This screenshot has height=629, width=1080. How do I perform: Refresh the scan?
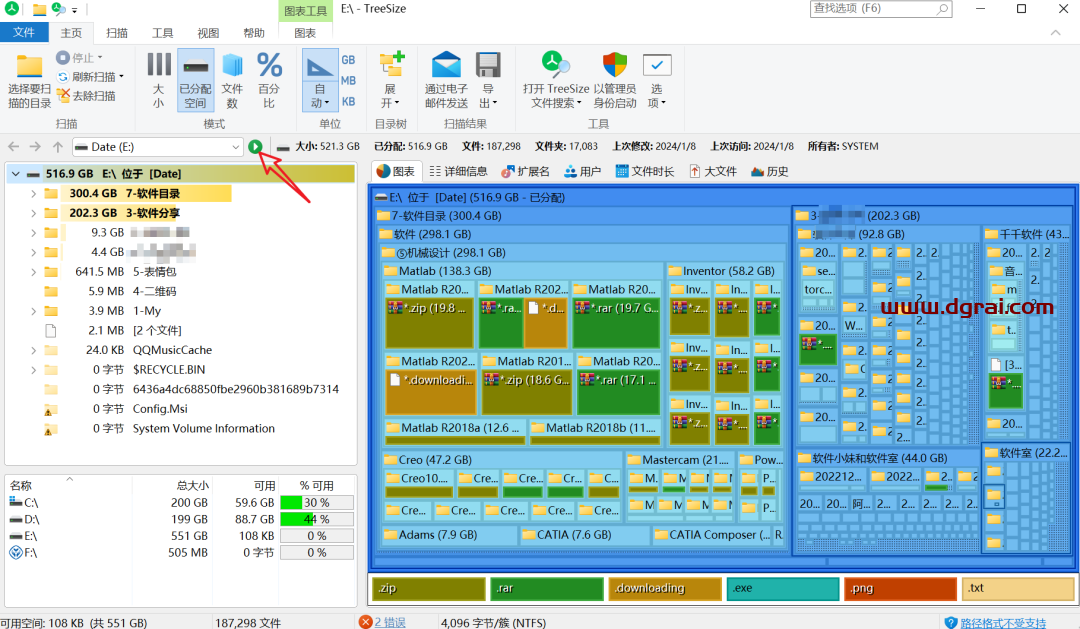(90, 76)
